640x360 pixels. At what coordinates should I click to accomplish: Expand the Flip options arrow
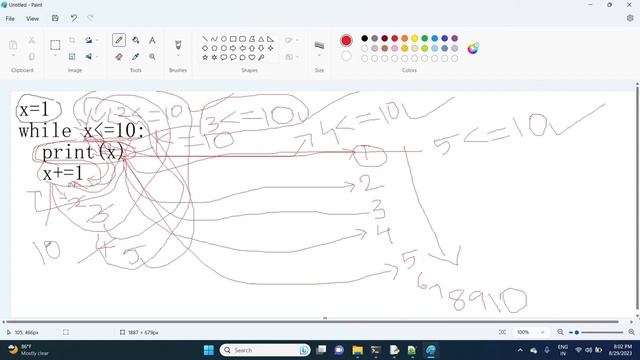(x=97, y=57)
